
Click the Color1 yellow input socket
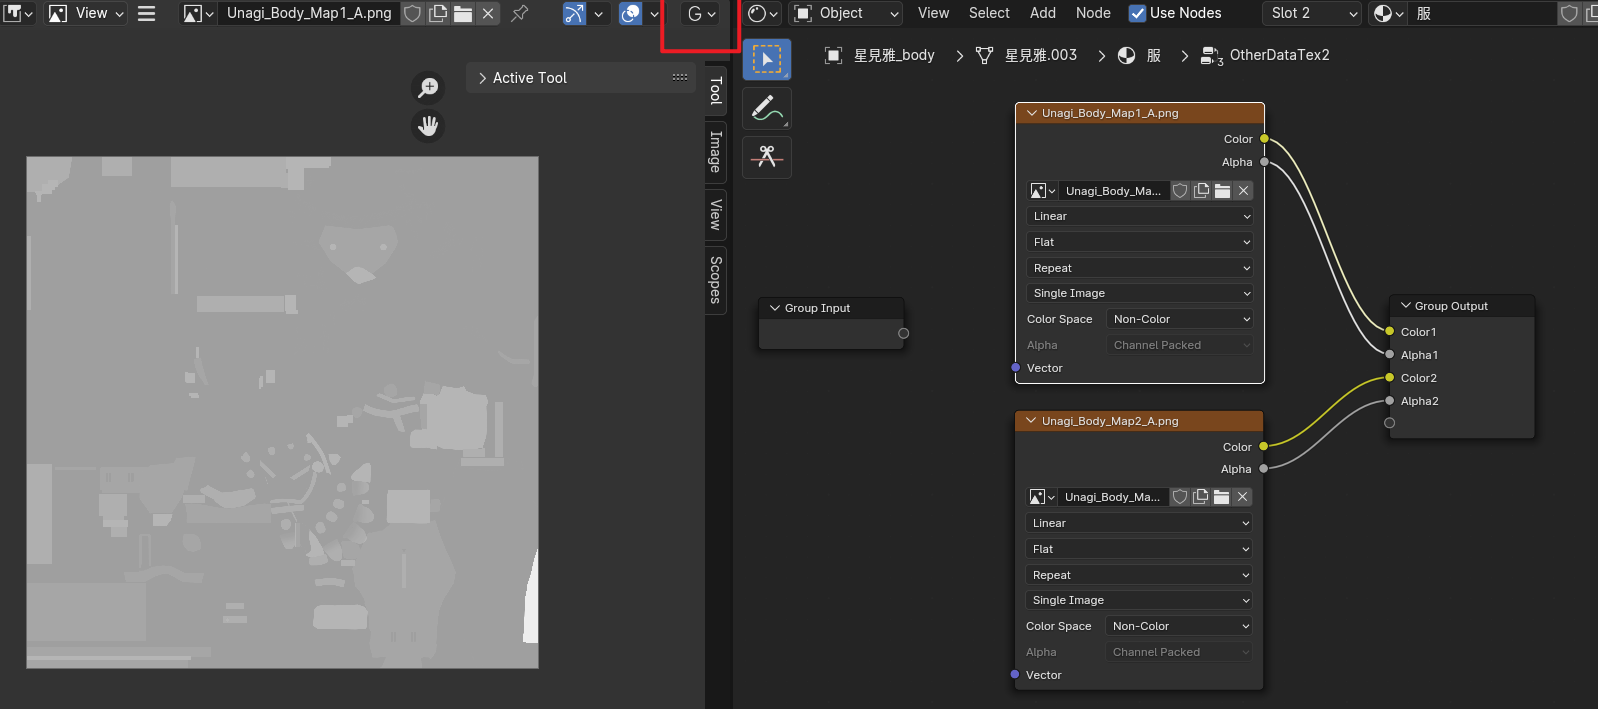(1389, 331)
